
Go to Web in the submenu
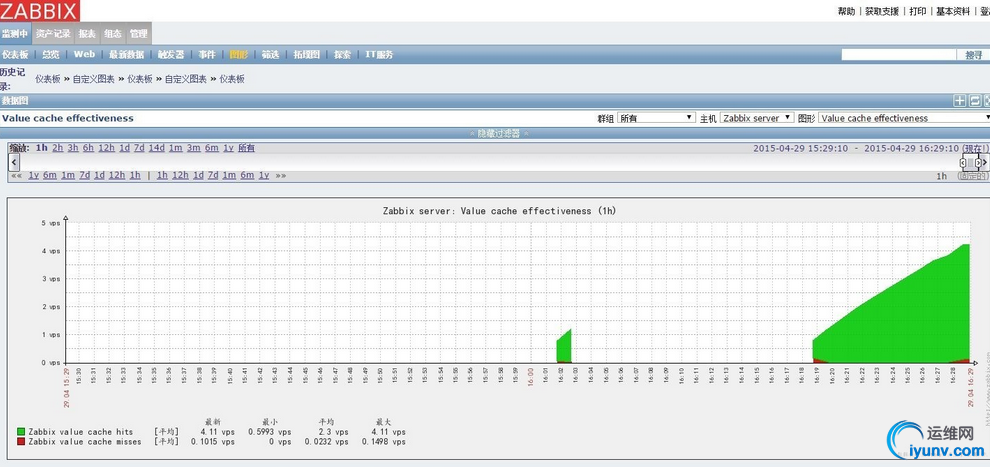(x=84, y=55)
